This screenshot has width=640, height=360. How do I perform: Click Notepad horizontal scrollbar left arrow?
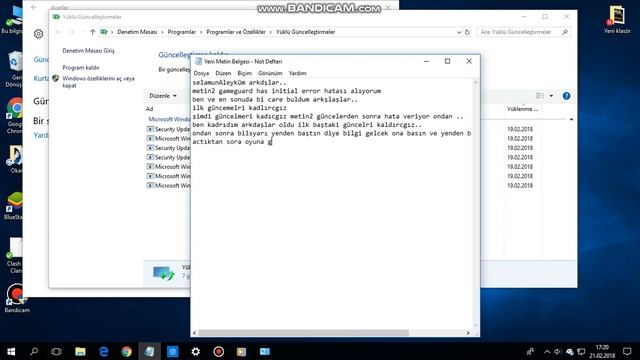click(x=194, y=333)
